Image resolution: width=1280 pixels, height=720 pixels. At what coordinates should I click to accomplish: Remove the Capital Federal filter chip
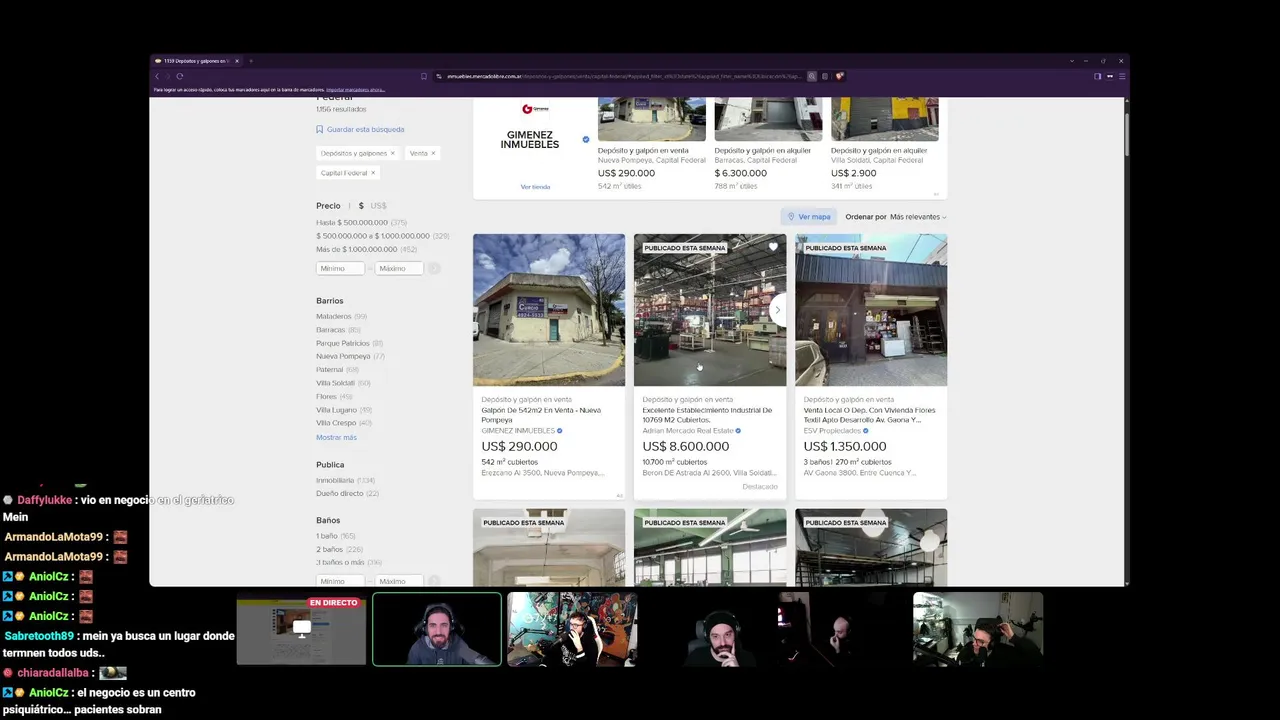[373, 173]
